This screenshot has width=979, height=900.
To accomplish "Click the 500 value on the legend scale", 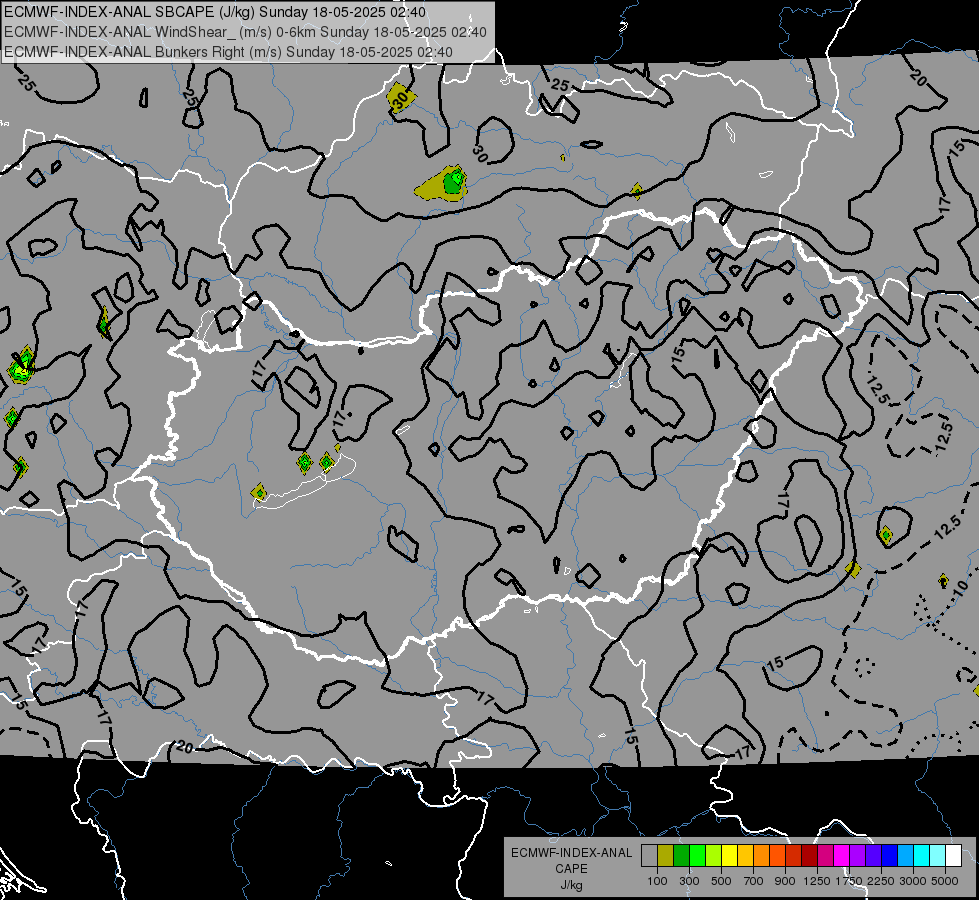I will [x=721, y=881].
